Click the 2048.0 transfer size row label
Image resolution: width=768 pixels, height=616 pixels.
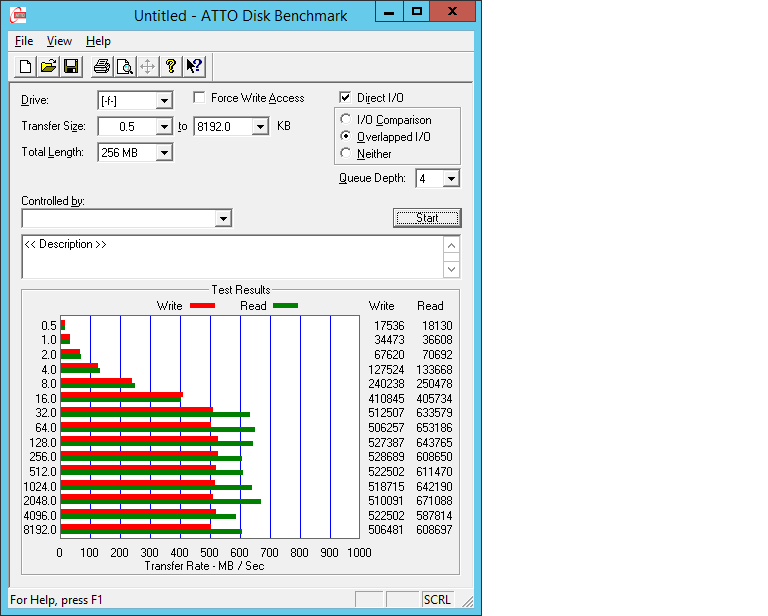(x=40, y=500)
